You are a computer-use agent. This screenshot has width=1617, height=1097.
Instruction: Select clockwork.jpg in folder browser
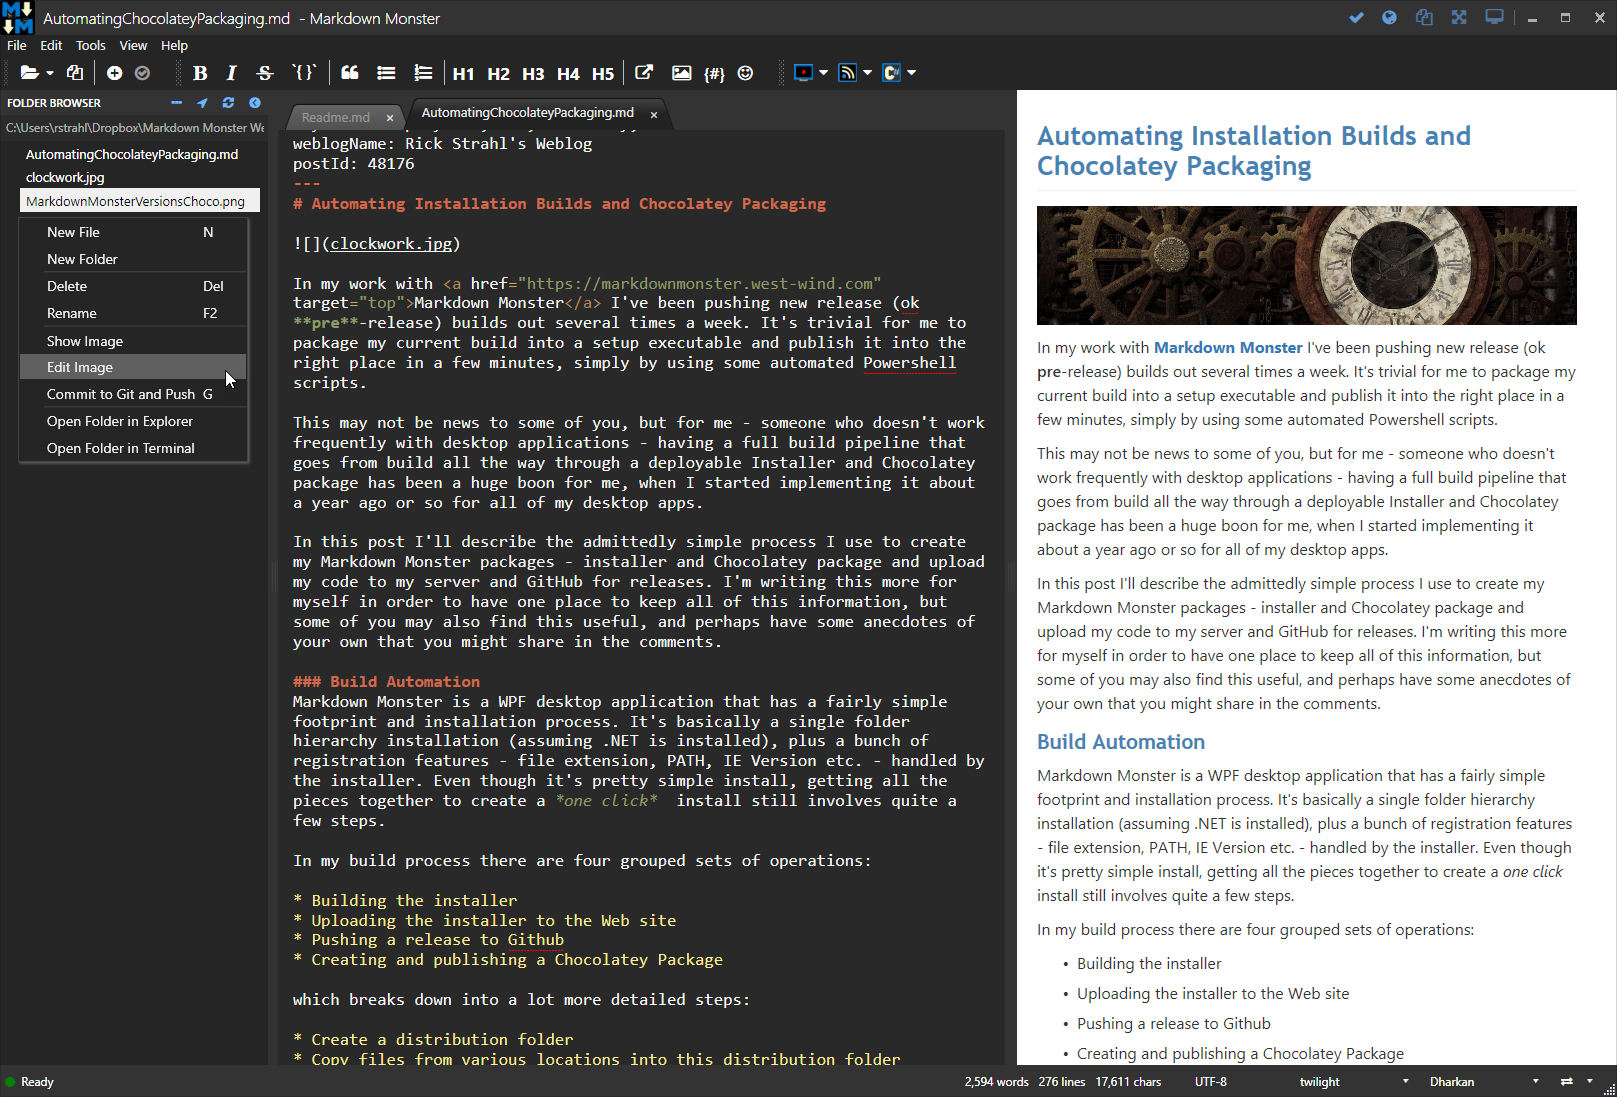click(x=65, y=177)
